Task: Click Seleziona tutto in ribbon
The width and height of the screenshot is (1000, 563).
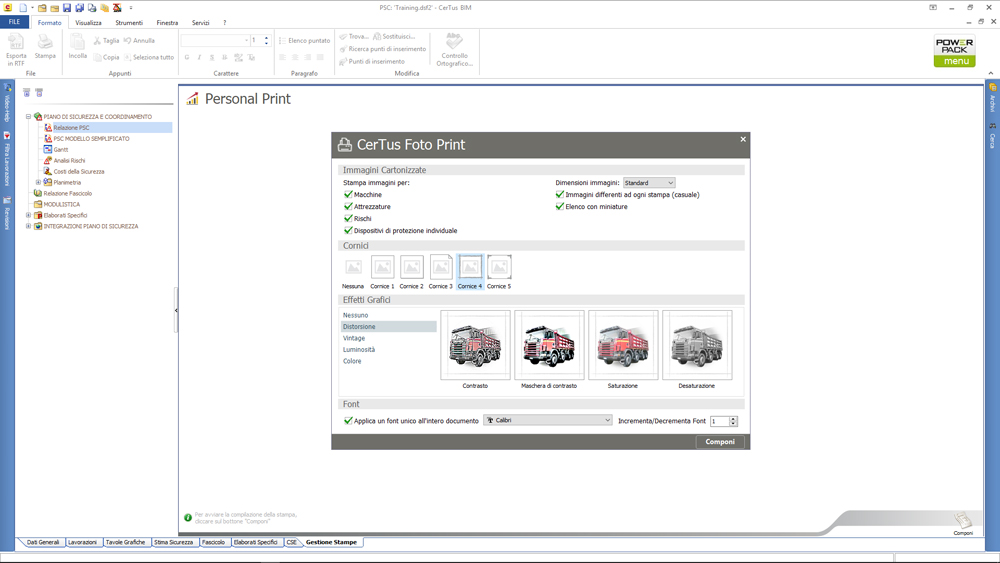Action: pos(149,57)
